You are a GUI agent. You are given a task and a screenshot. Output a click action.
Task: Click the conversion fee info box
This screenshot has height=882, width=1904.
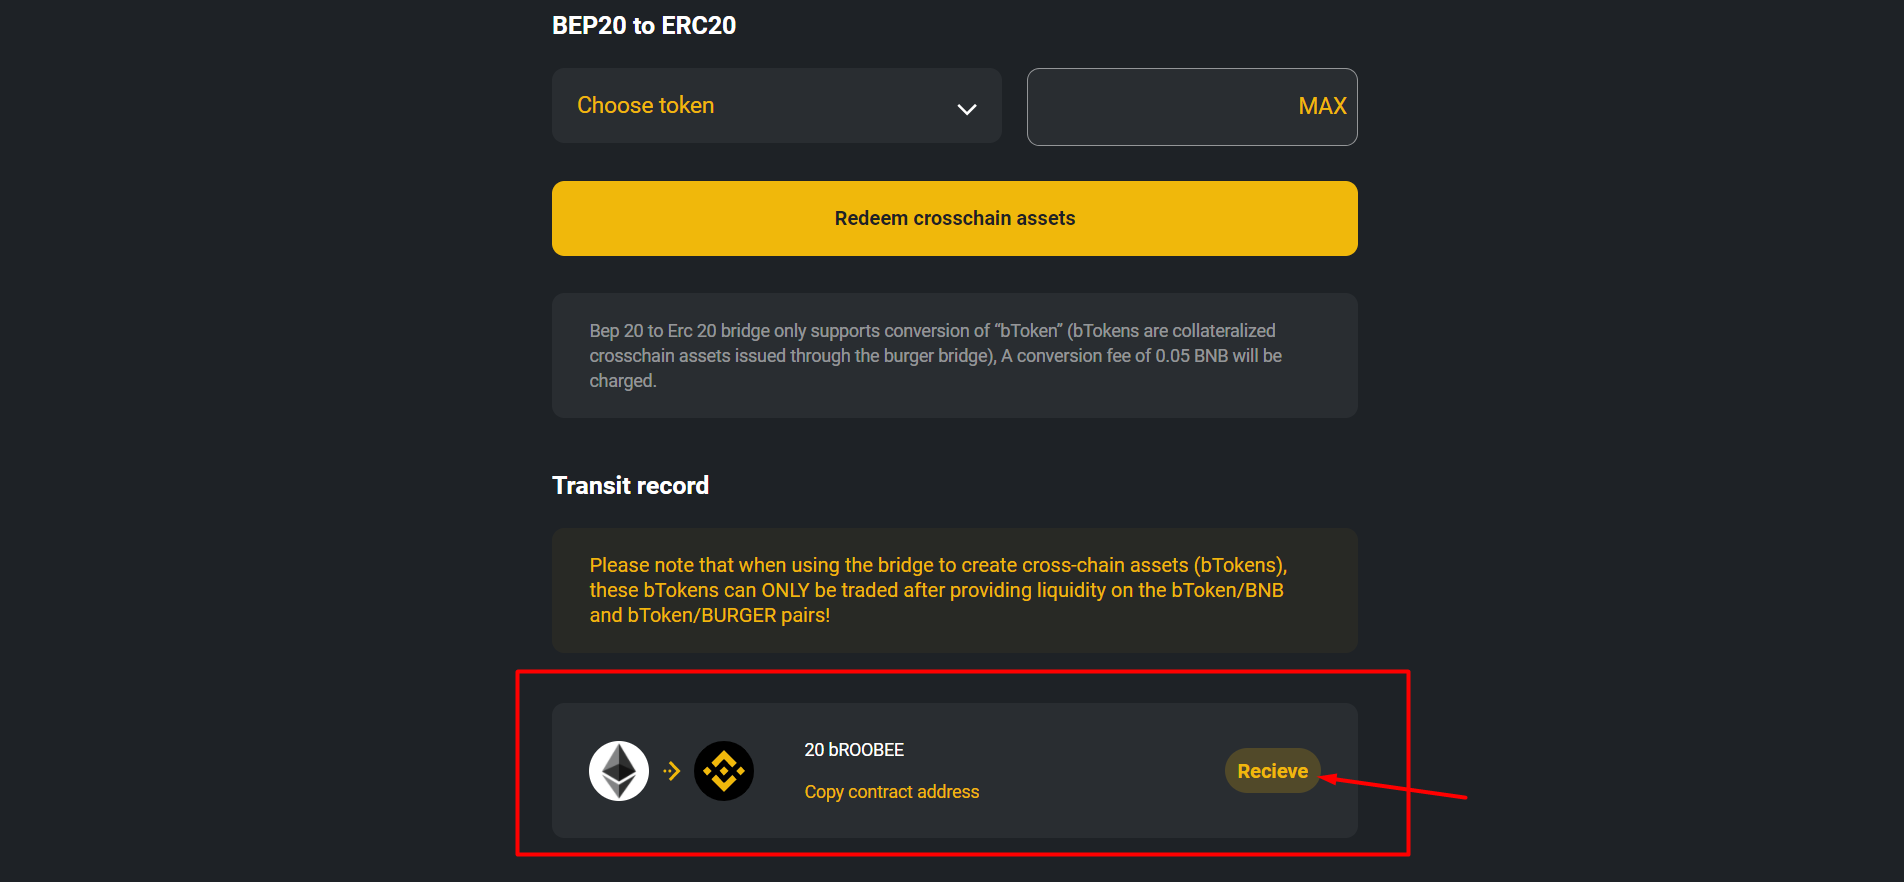(955, 355)
